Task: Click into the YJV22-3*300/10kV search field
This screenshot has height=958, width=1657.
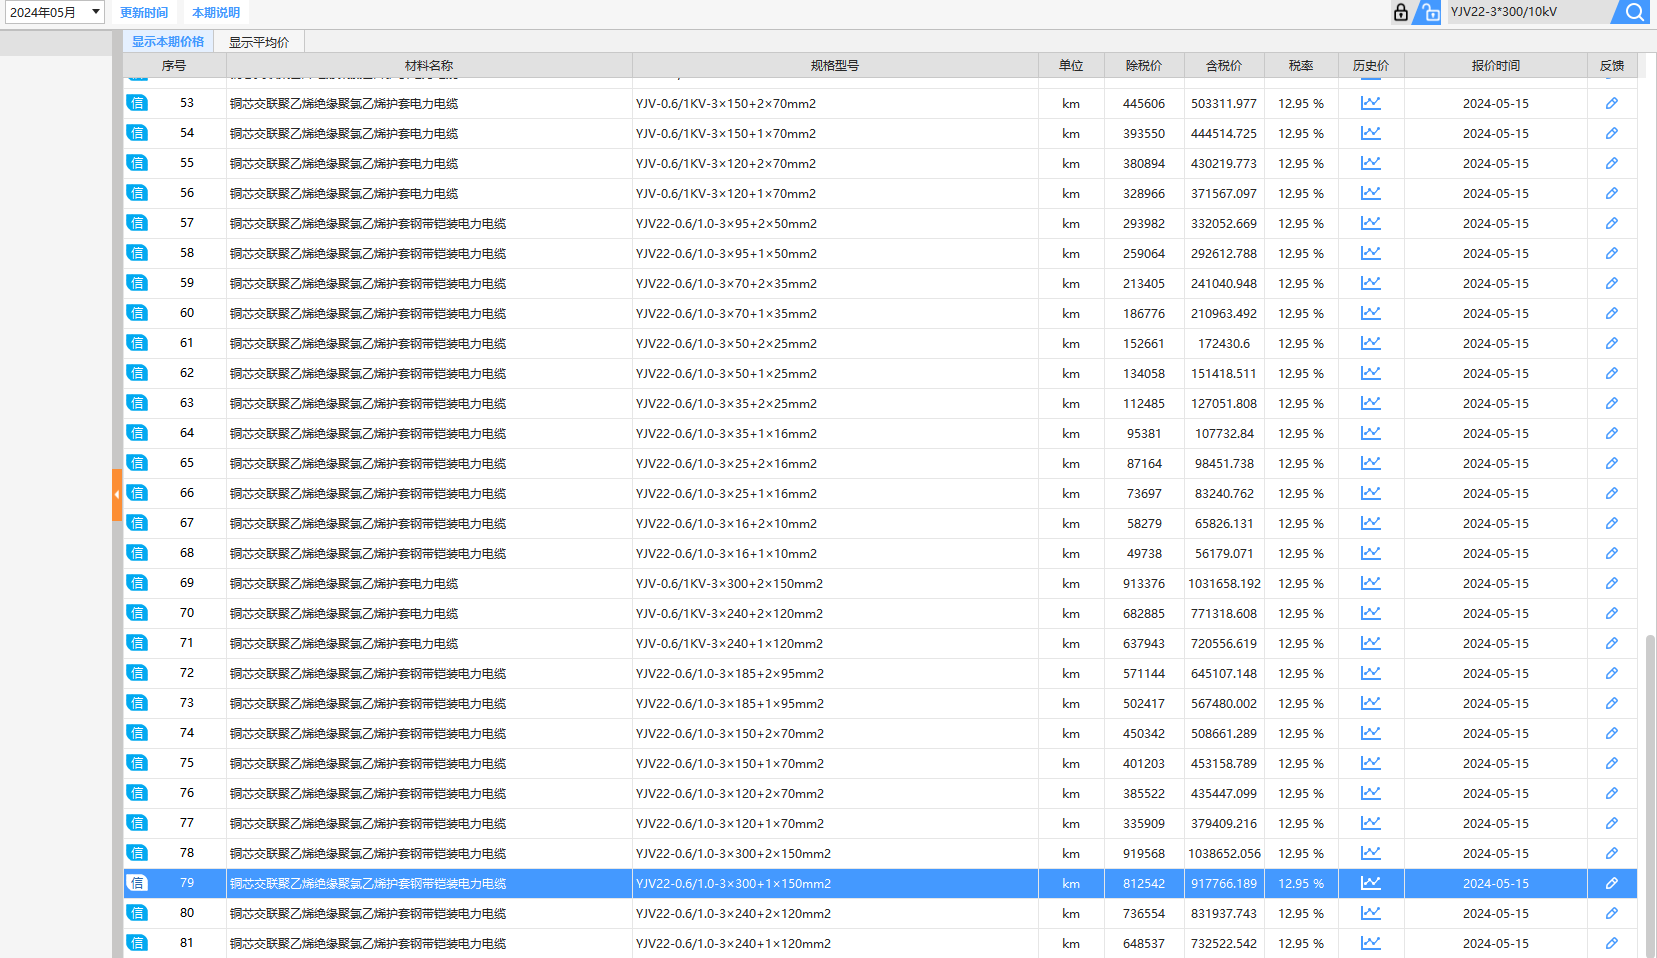Action: pos(1528,12)
